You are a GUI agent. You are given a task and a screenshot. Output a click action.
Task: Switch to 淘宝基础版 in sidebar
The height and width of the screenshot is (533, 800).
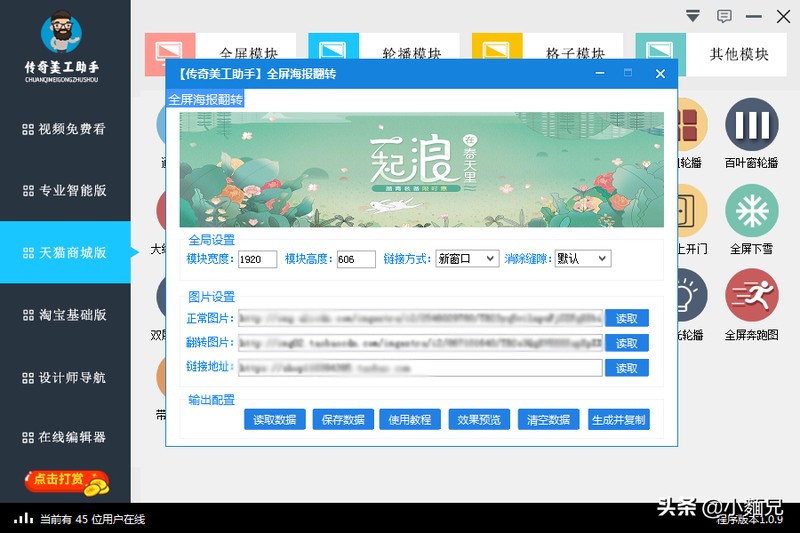tap(65, 315)
